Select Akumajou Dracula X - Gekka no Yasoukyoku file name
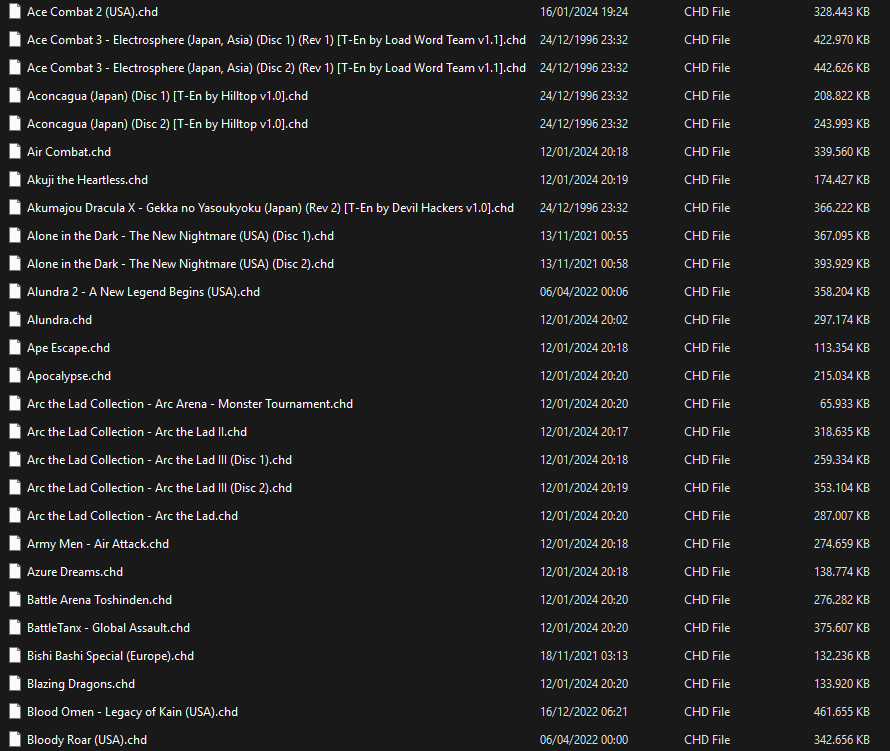Viewport: 890px width, 751px height. click(270, 208)
